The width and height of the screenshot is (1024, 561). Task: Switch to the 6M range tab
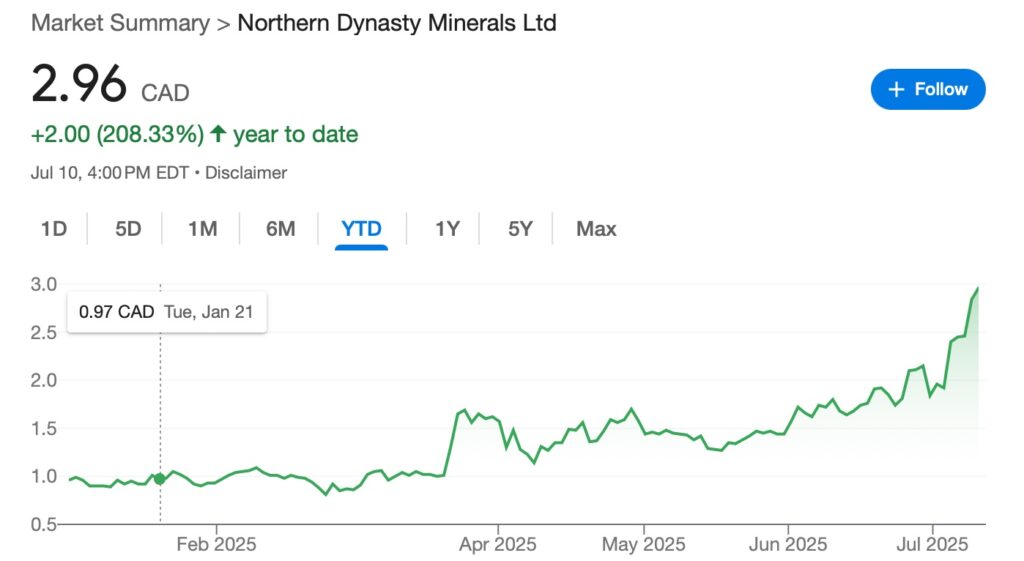(x=280, y=229)
